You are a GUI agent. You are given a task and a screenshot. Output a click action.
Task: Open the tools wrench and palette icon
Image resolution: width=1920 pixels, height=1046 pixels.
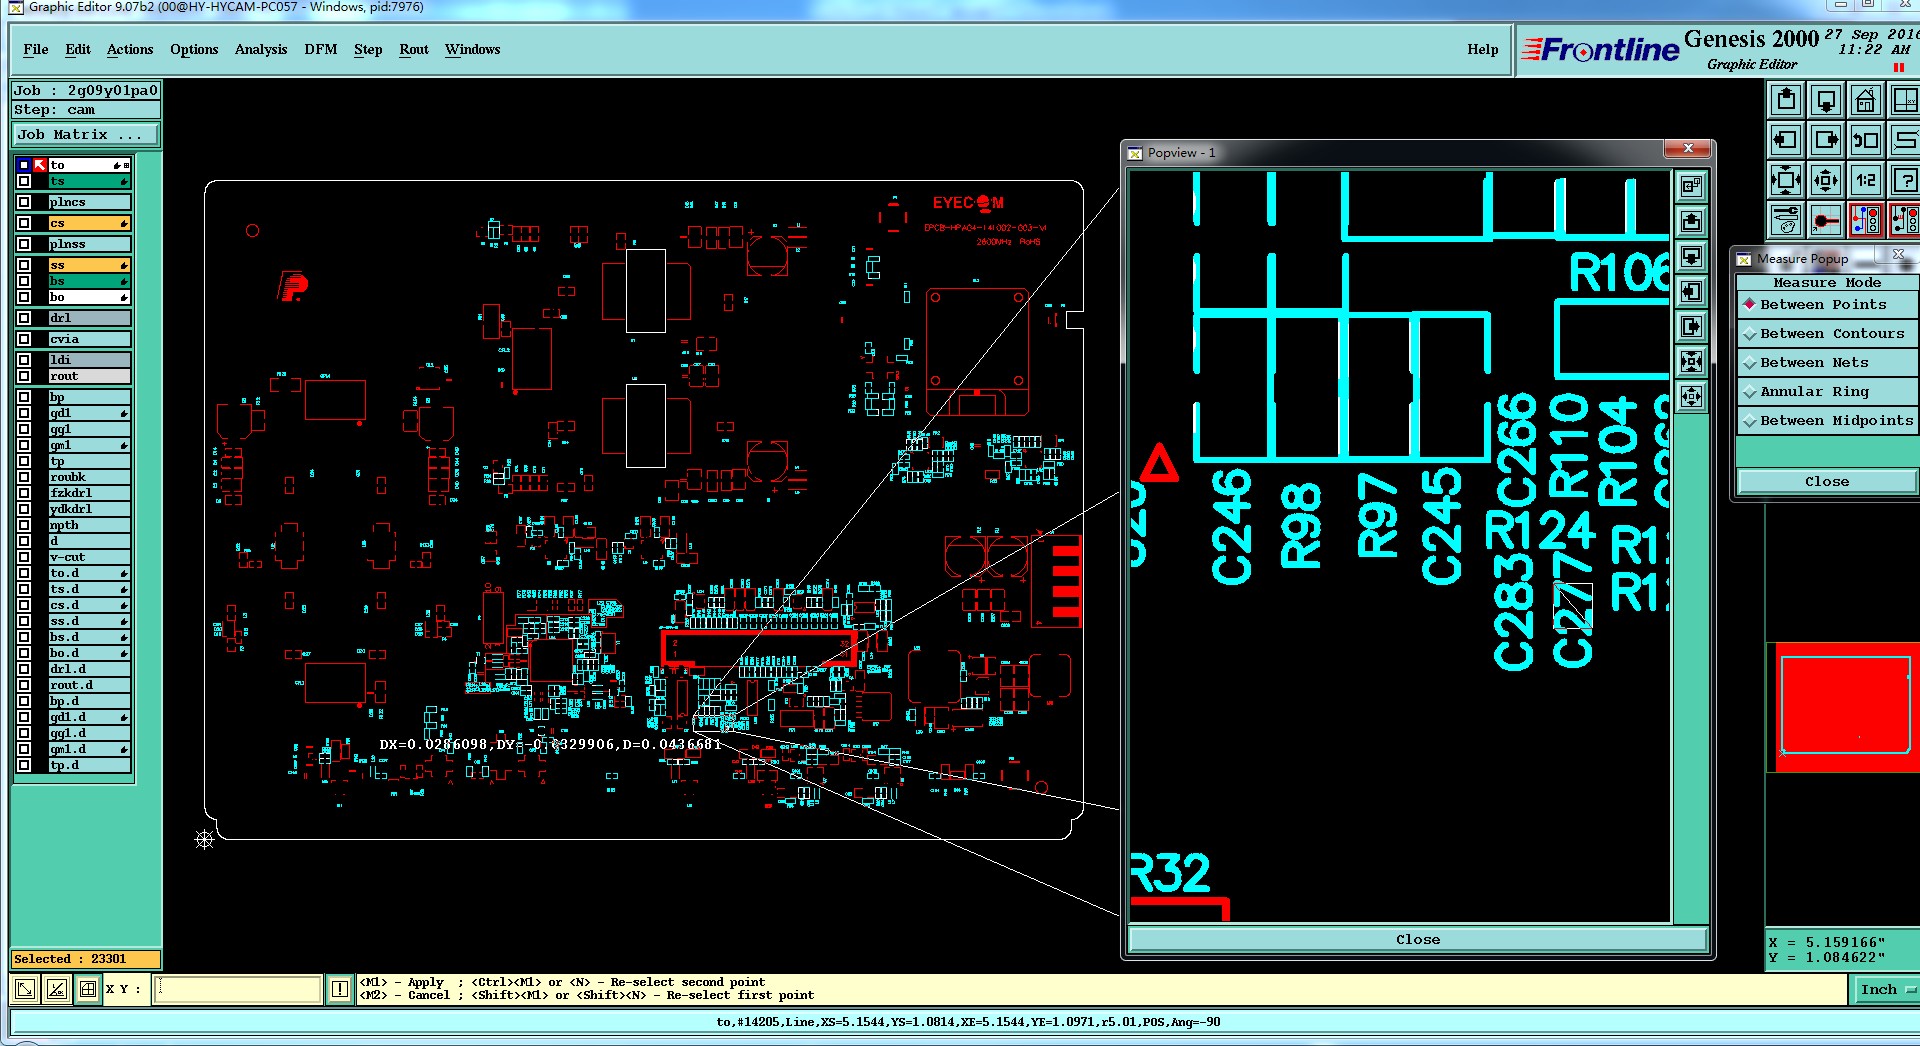tap(1786, 220)
